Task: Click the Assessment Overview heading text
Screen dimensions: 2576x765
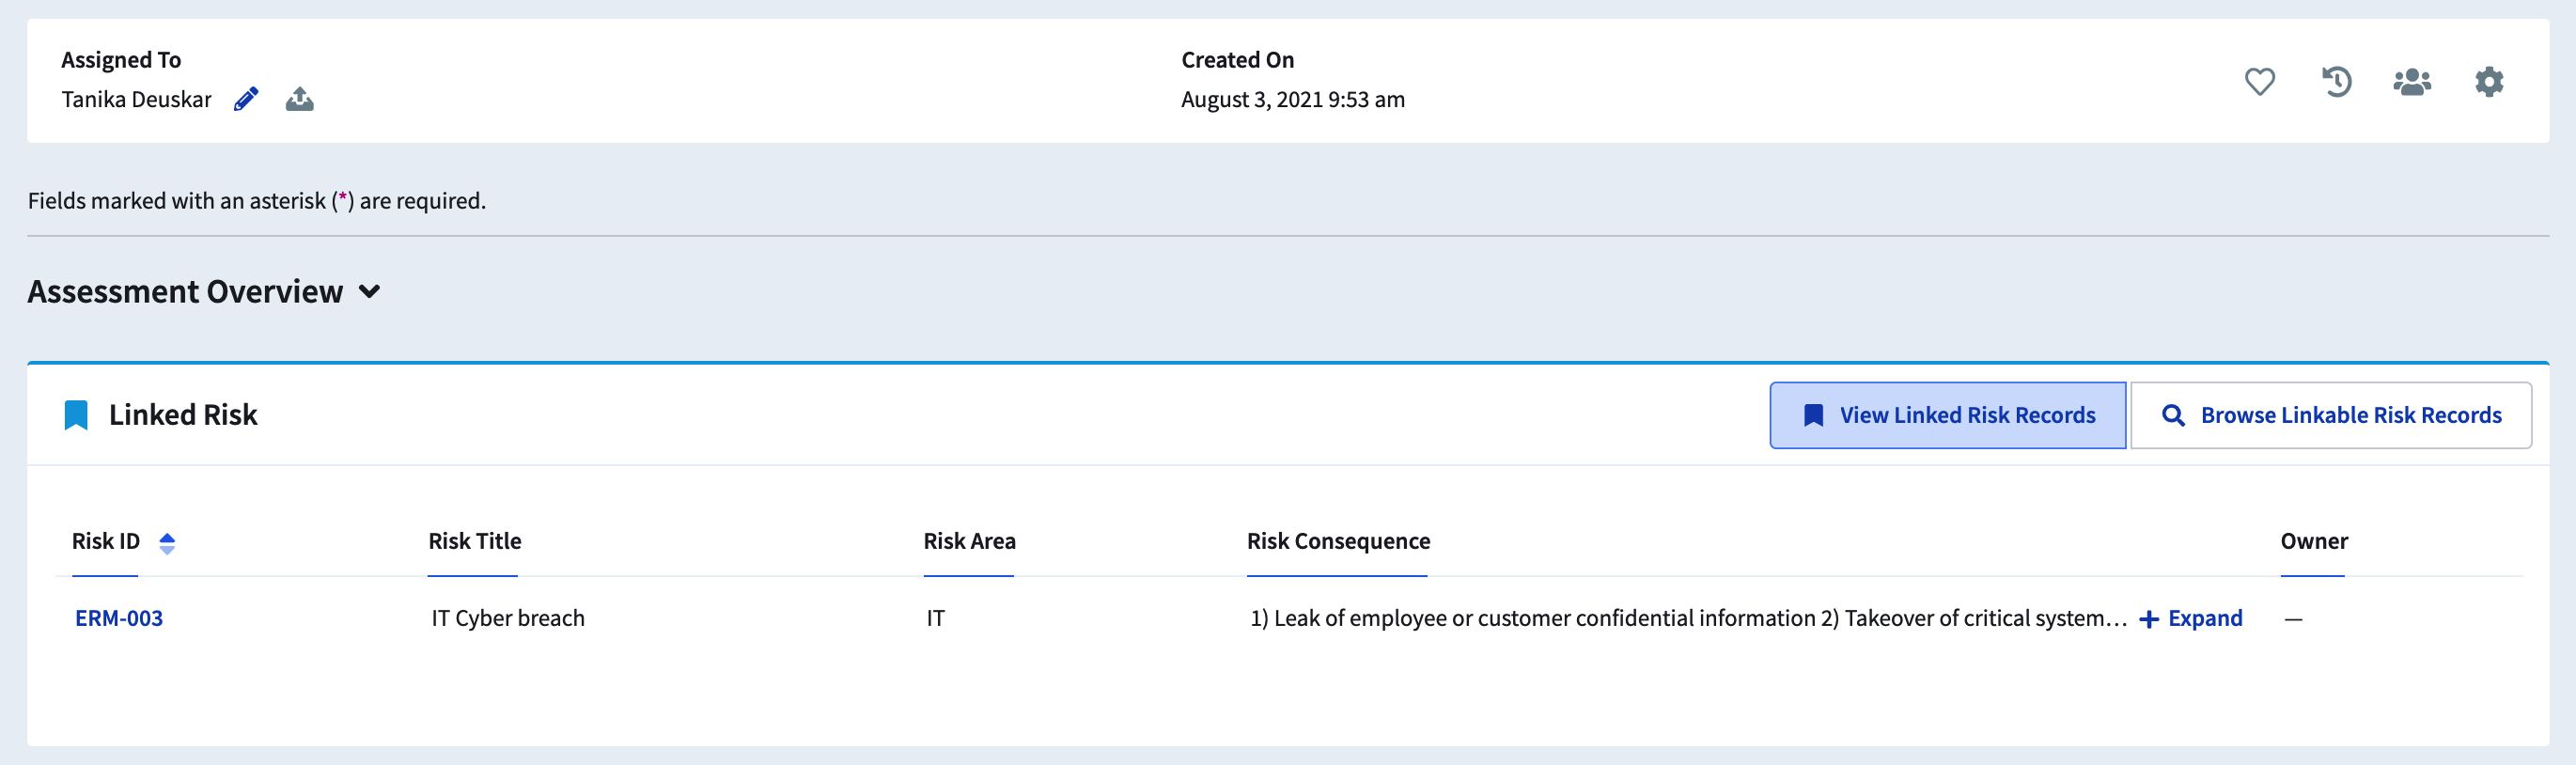Action: pyautogui.click(x=185, y=292)
